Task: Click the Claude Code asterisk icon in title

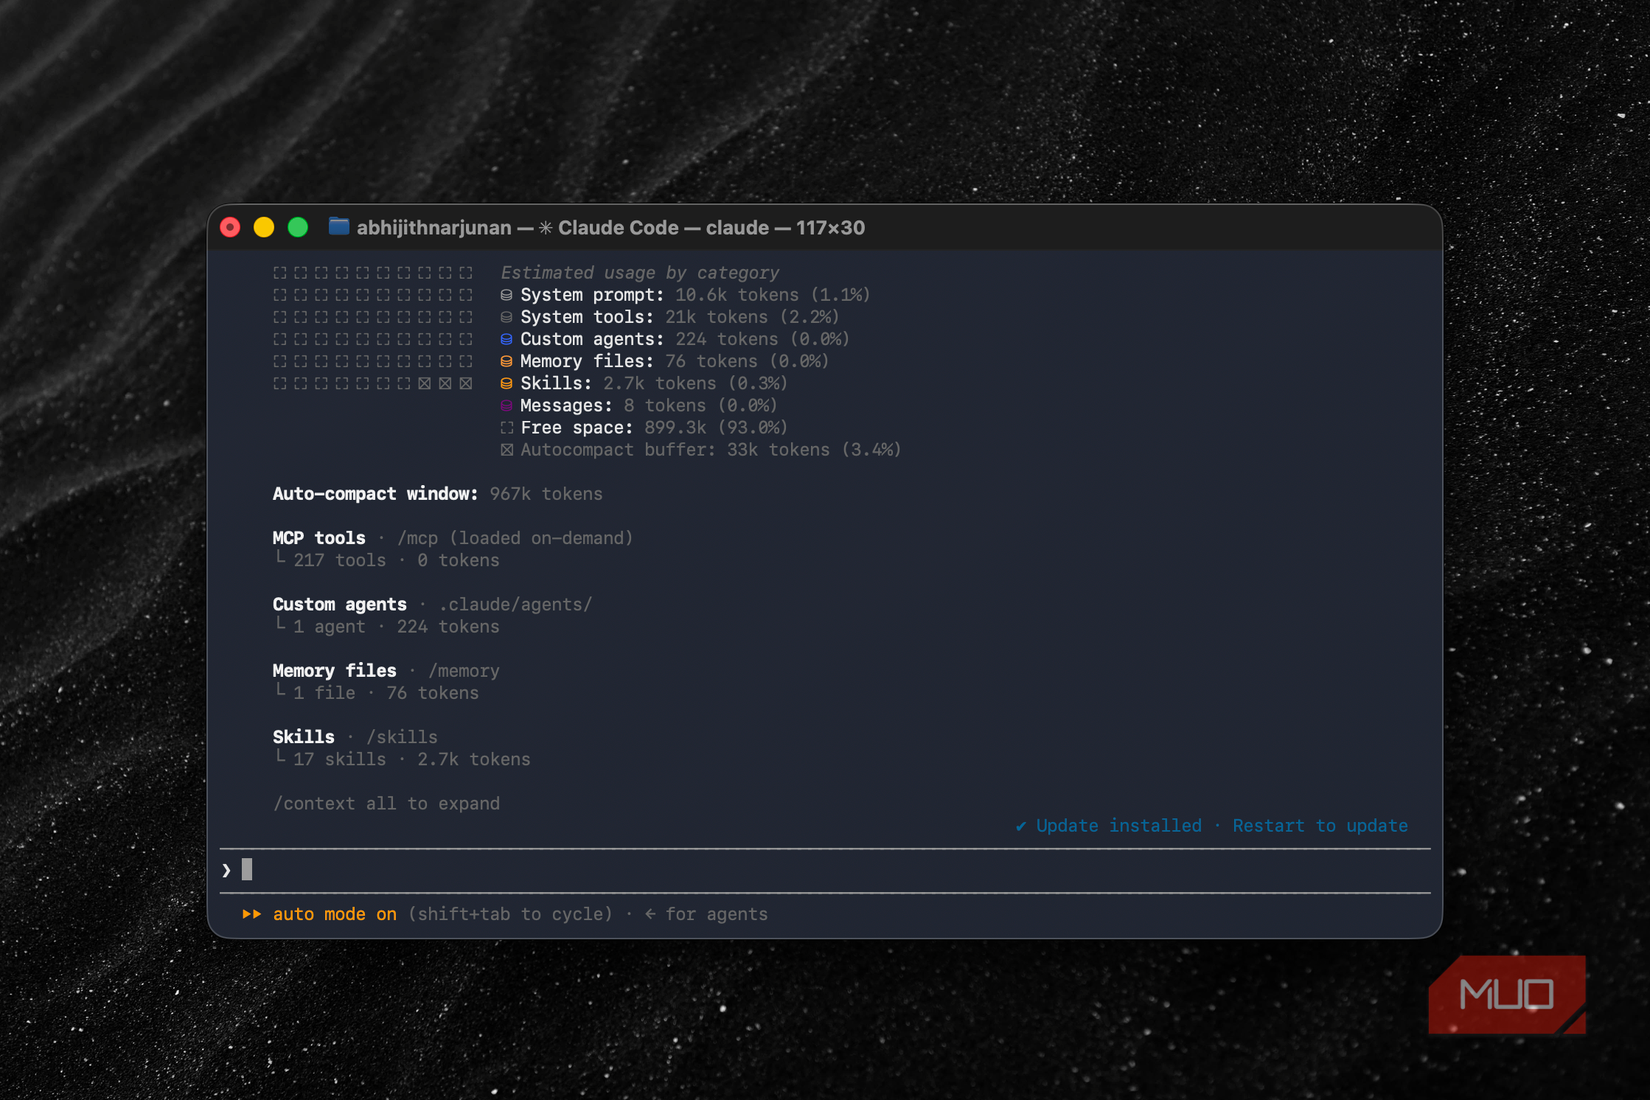Action: tap(545, 228)
